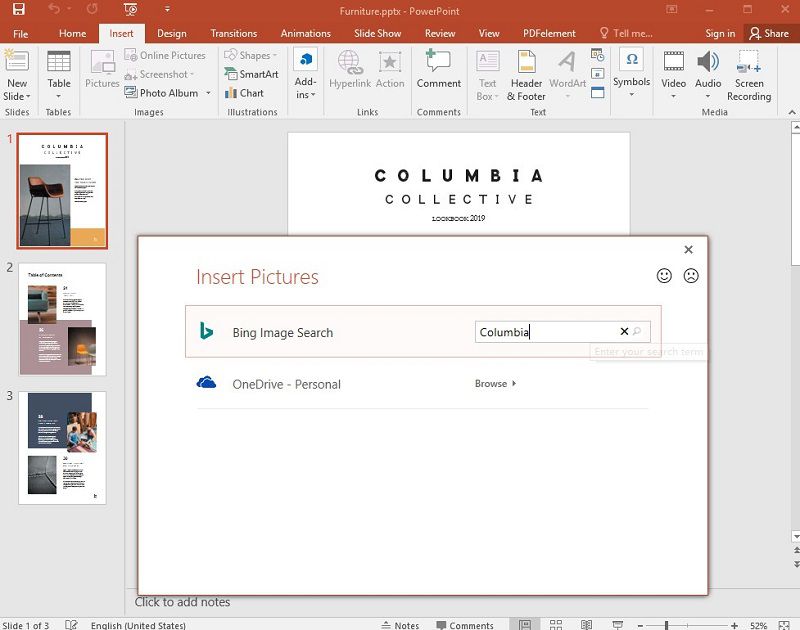Open the Animations tab

[x=306, y=34]
